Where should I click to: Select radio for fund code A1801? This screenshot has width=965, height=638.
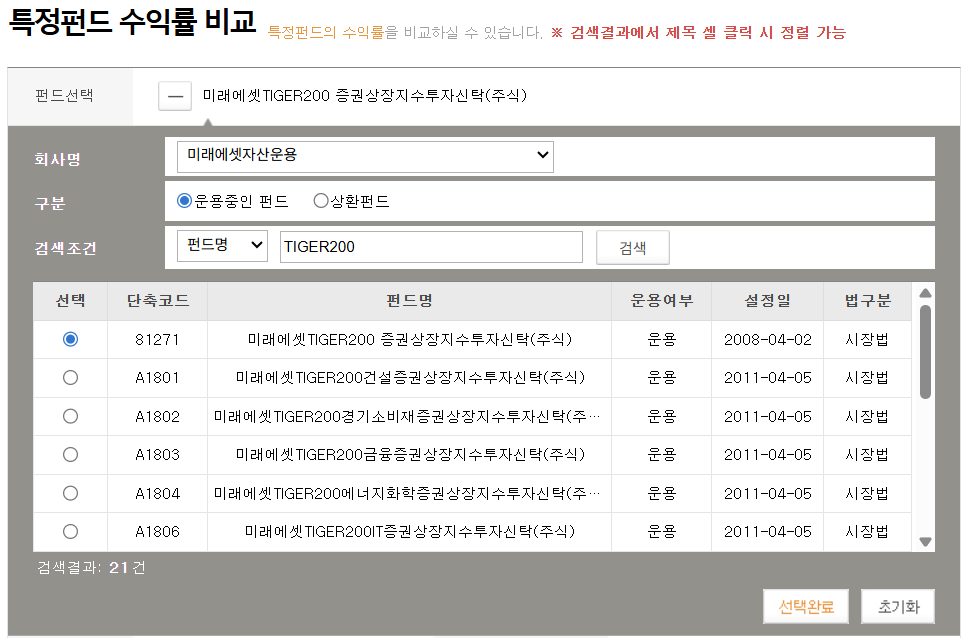click(71, 378)
